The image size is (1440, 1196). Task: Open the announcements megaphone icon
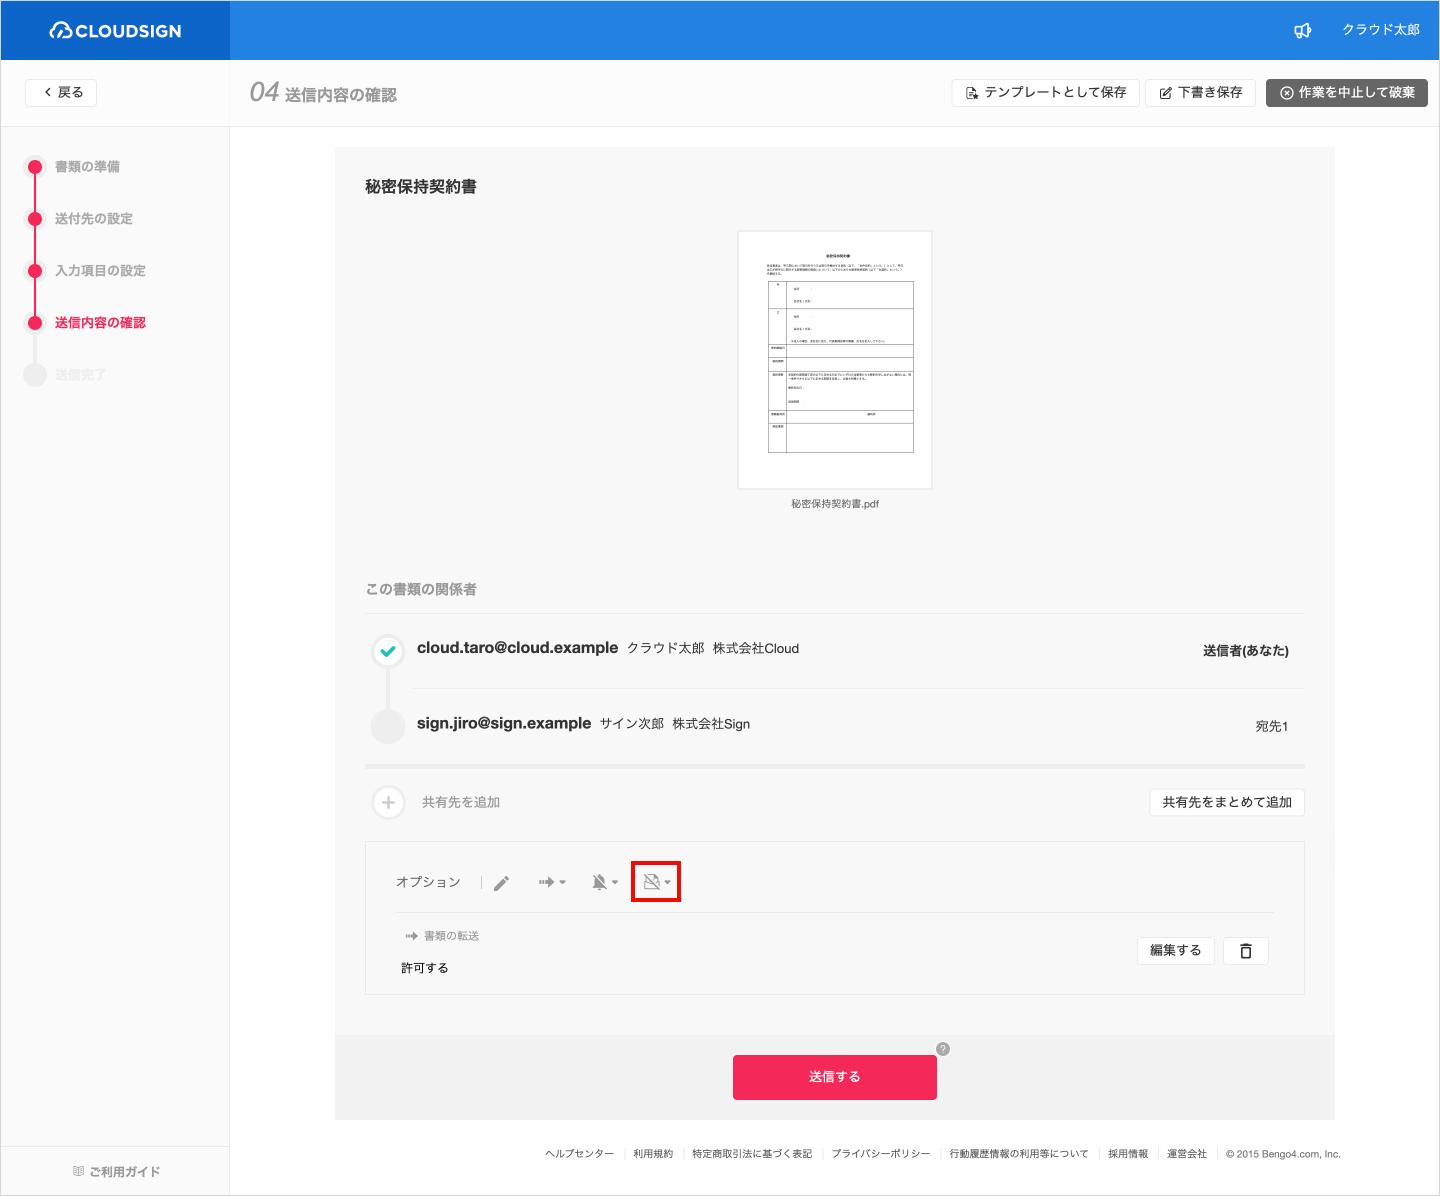click(x=1302, y=30)
